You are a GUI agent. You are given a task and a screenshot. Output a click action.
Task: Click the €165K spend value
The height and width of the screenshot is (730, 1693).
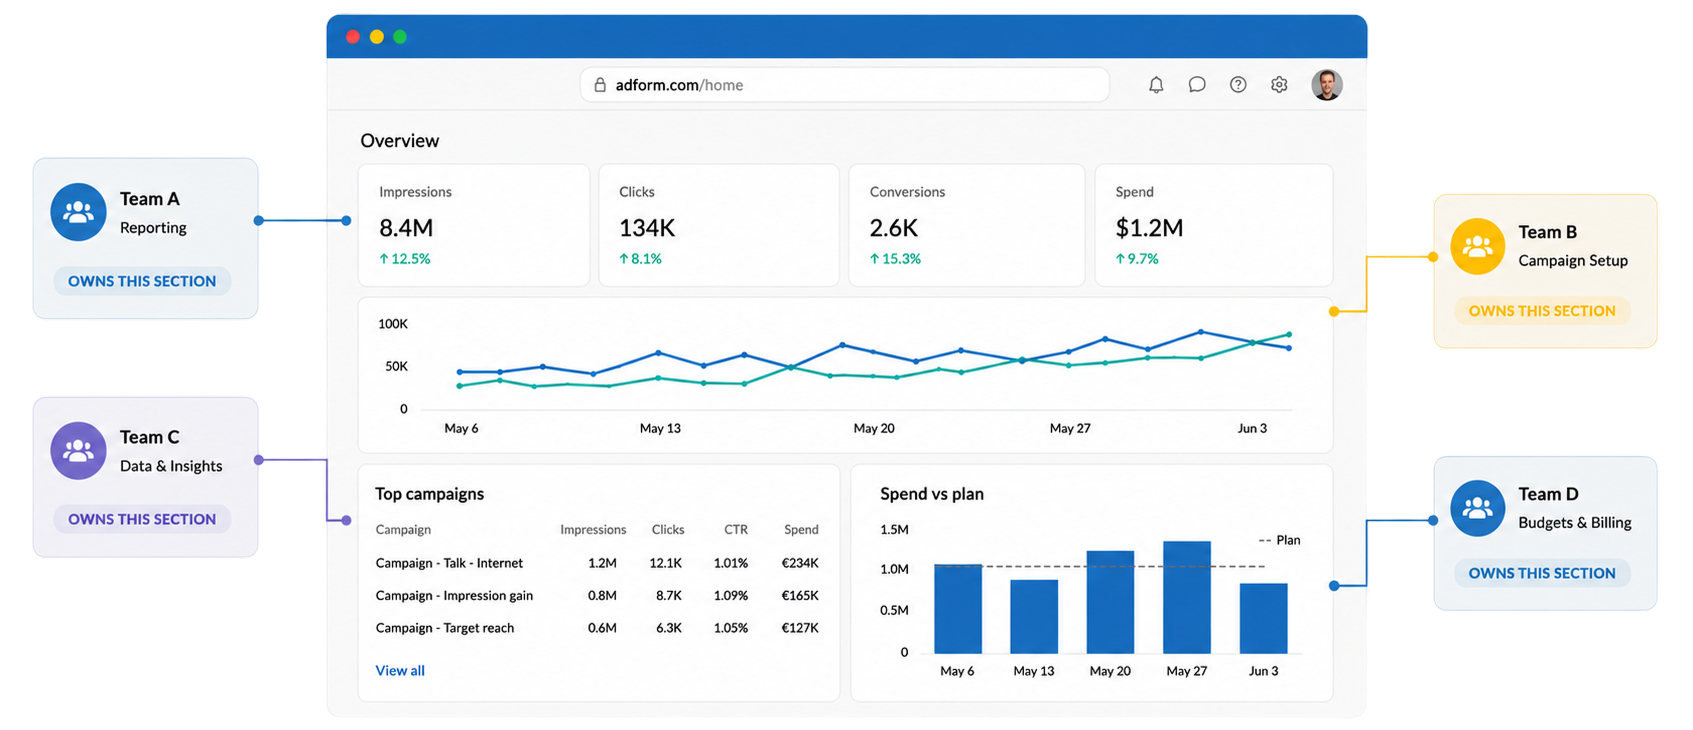click(x=800, y=595)
